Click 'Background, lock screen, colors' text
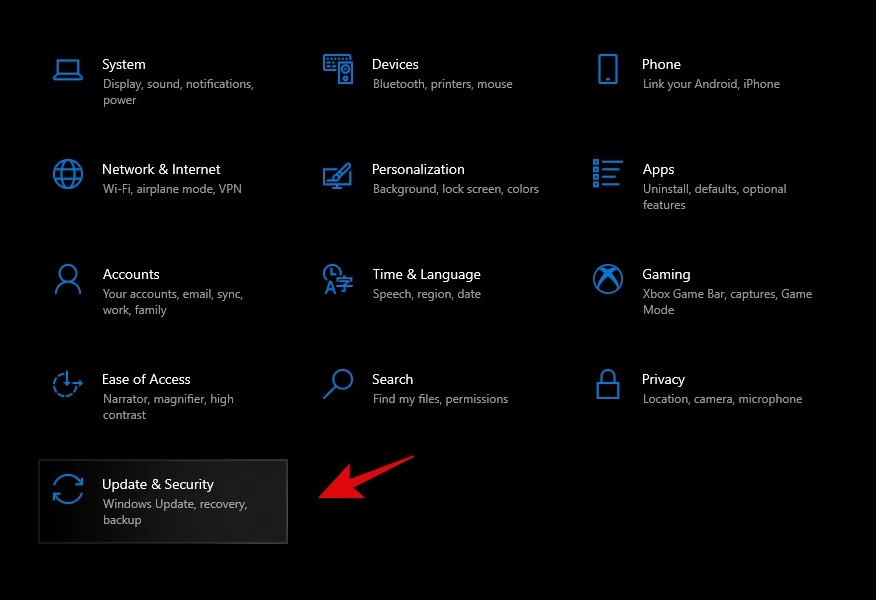 point(456,189)
